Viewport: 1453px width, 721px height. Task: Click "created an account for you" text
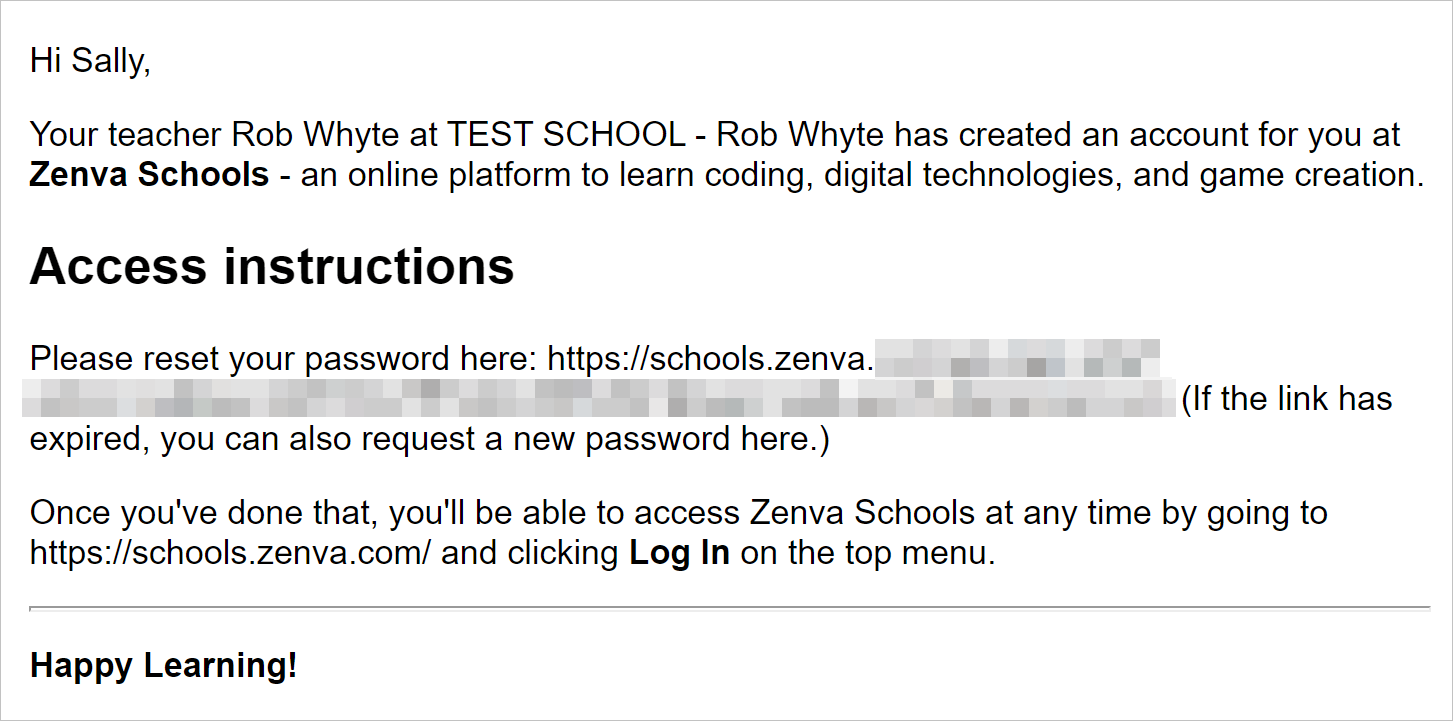1171,134
